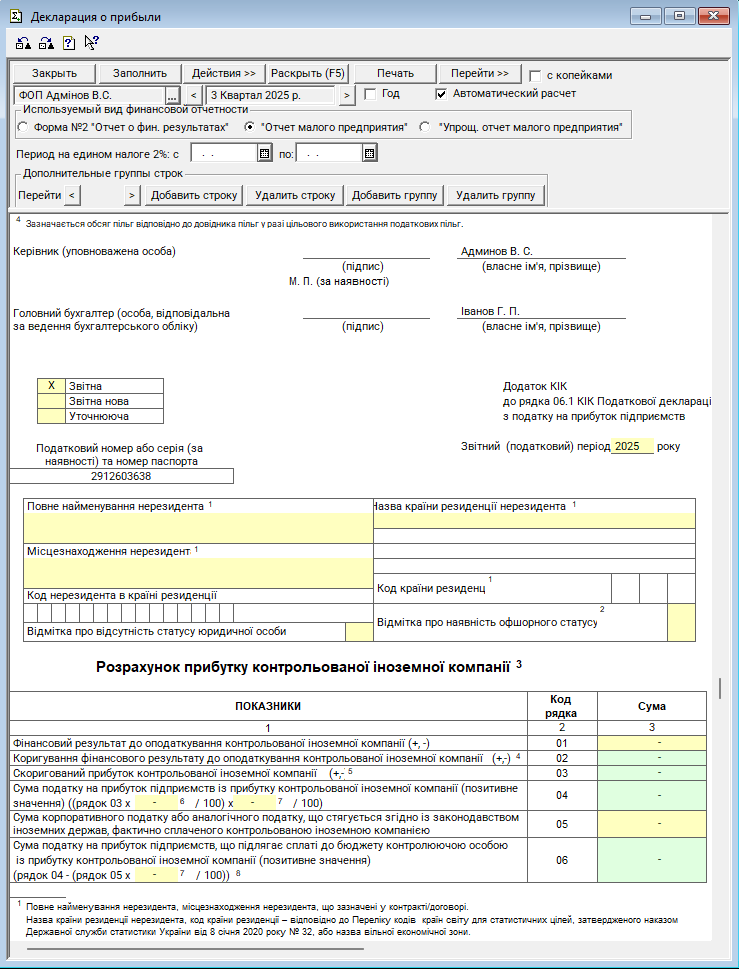Enable the "с копейками" checkbox

coord(536,75)
